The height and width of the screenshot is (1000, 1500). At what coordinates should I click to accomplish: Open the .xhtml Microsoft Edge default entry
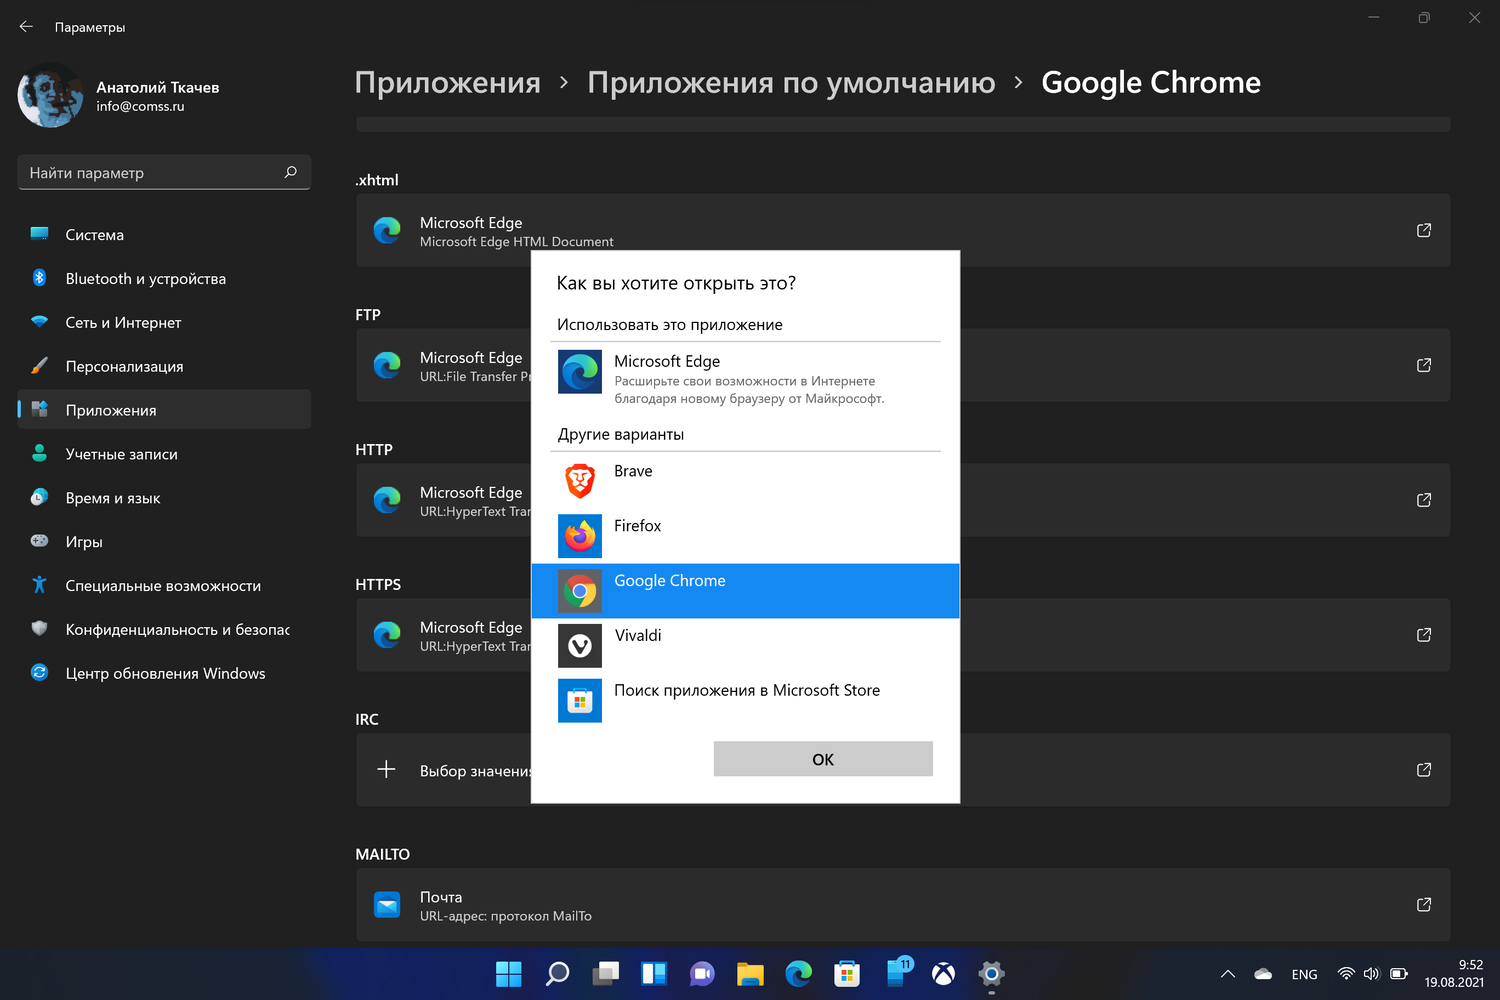903,230
